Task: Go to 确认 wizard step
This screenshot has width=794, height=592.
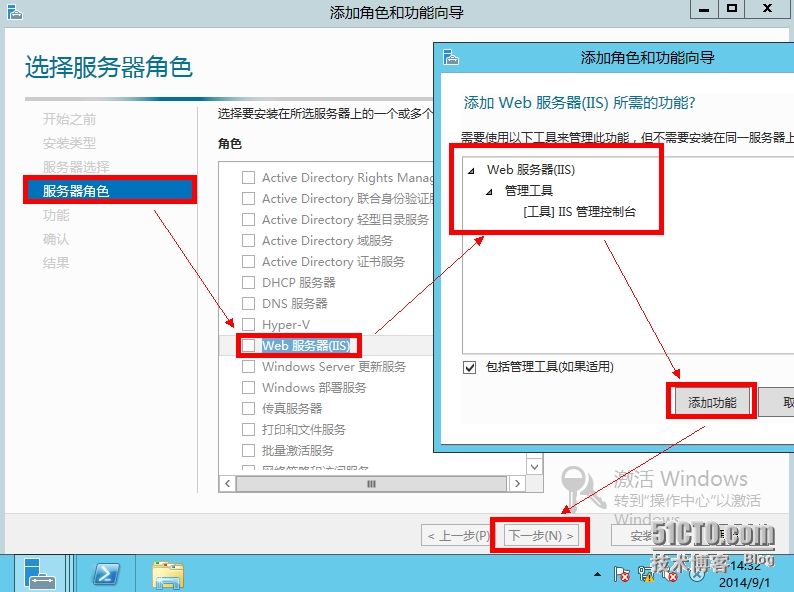Action: pos(56,239)
